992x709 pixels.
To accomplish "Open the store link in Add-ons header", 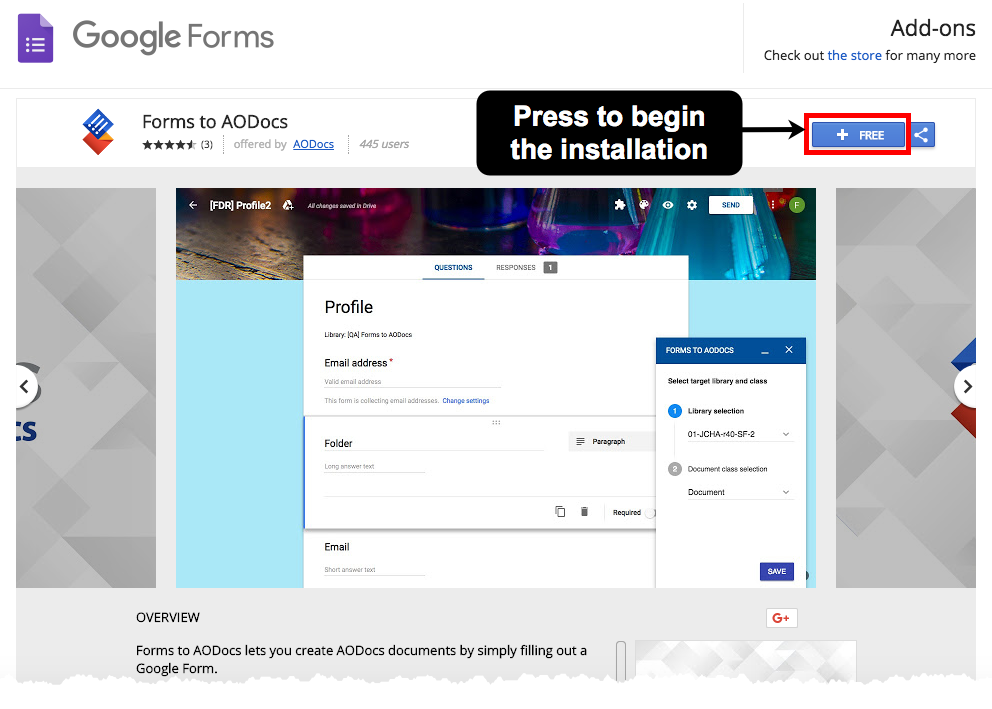I will pyautogui.click(x=854, y=56).
